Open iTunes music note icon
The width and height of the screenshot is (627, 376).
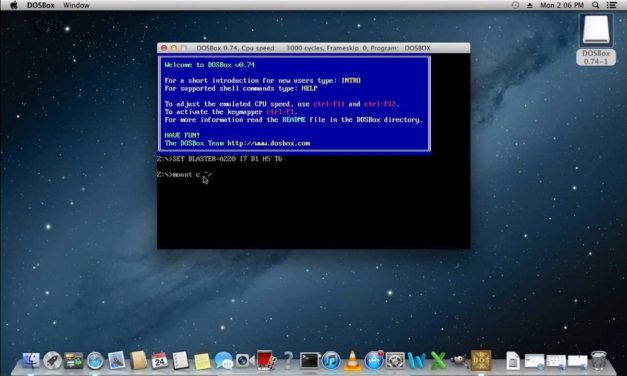tap(331, 360)
